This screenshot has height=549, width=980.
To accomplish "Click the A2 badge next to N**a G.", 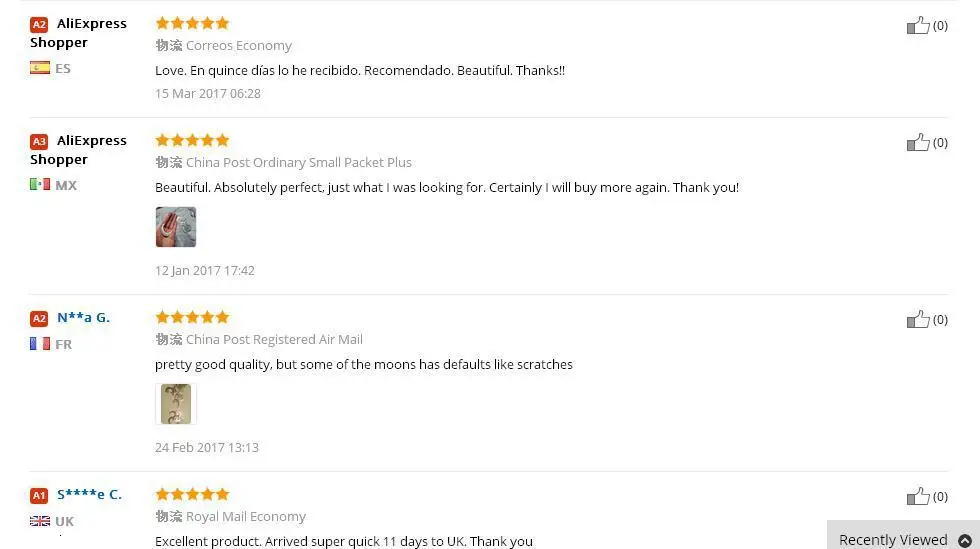I will [x=39, y=318].
